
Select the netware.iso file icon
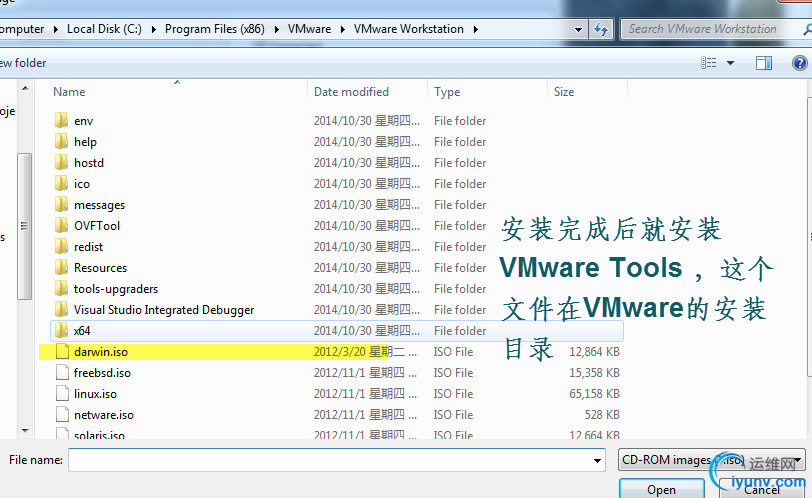click(x=62, y=415)
